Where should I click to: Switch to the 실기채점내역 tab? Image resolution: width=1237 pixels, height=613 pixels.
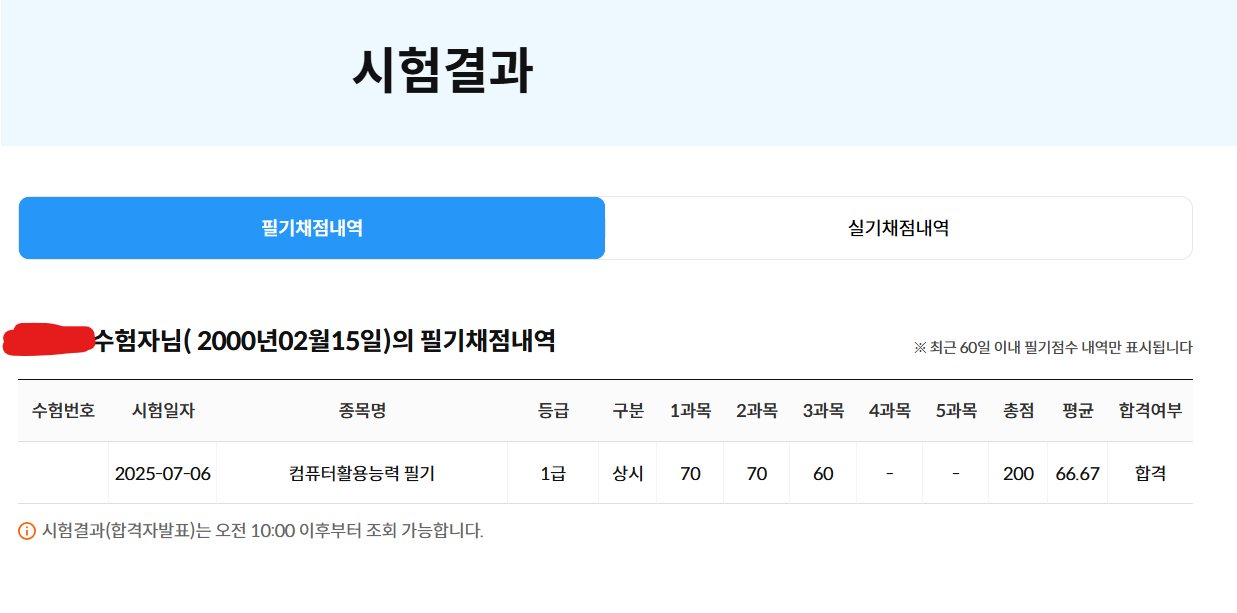point(898,228)
